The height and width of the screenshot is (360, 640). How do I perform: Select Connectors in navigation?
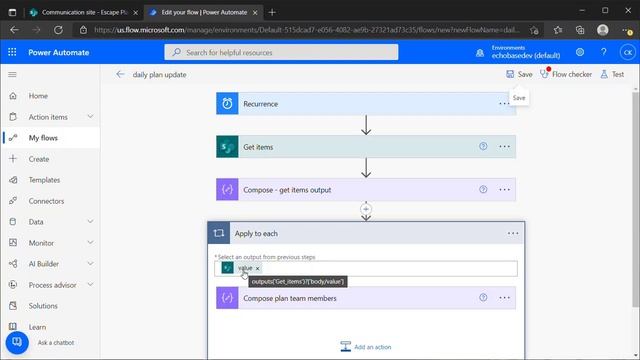[x=46, y=201]
